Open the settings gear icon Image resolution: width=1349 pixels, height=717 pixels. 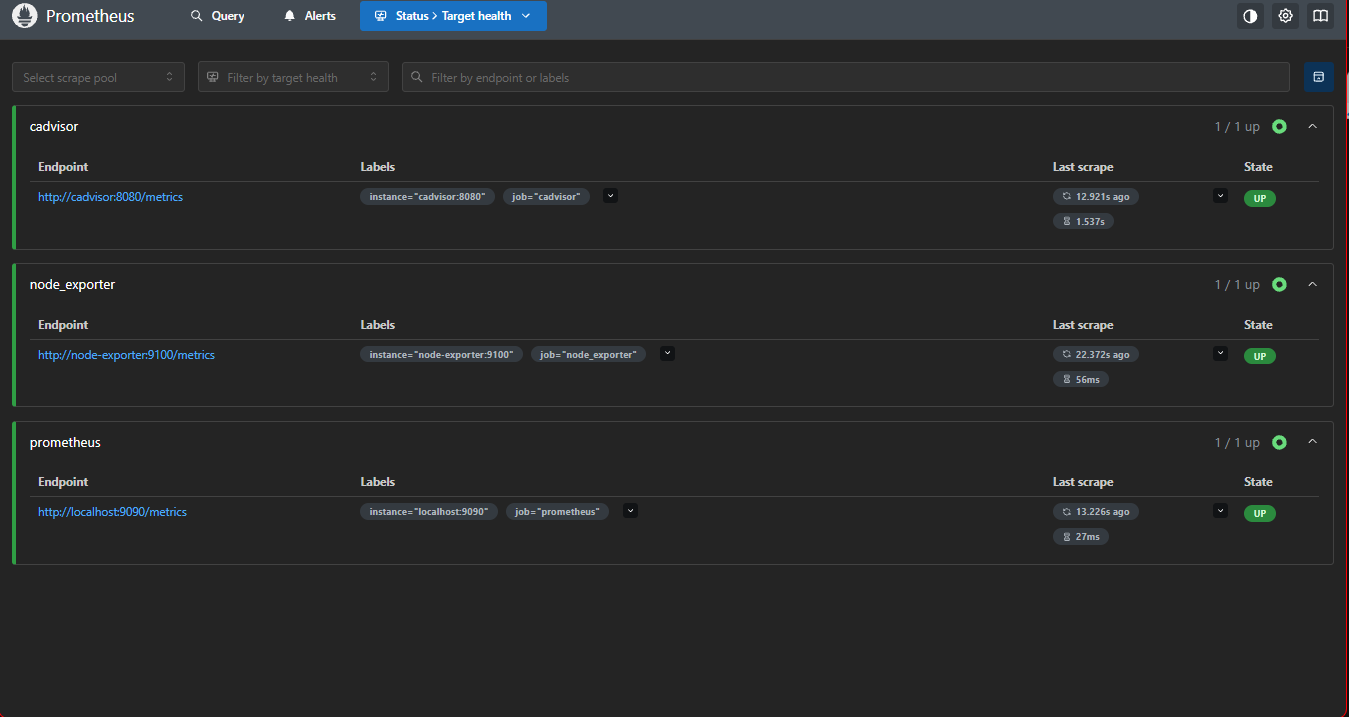pyautogui.click(x=1285, y=16)
